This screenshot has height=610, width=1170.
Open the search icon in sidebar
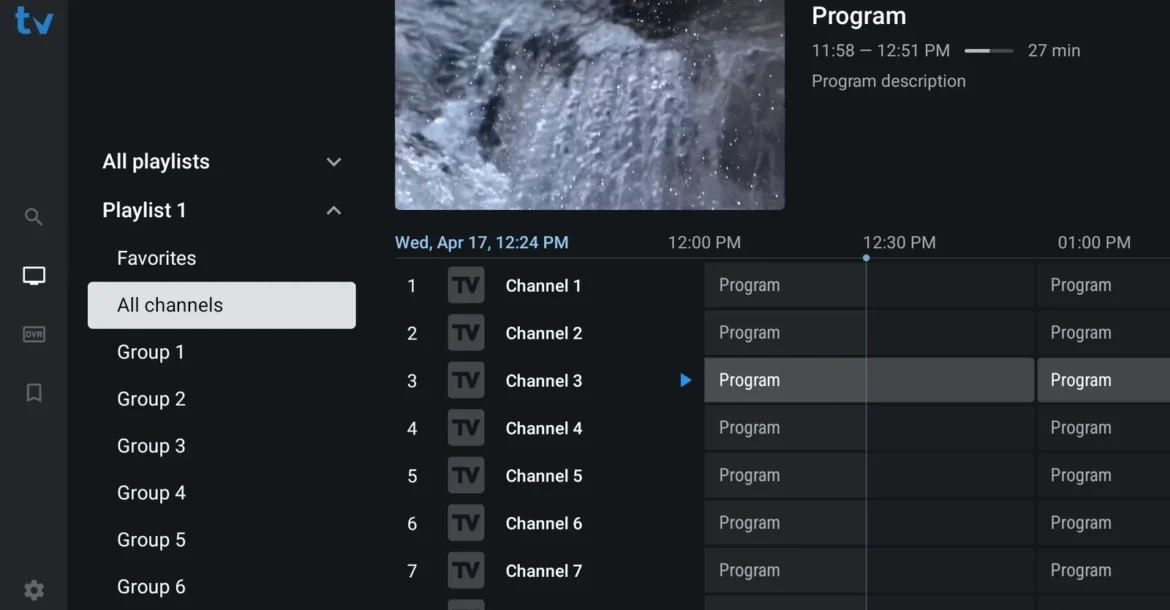tap(34, 217)
